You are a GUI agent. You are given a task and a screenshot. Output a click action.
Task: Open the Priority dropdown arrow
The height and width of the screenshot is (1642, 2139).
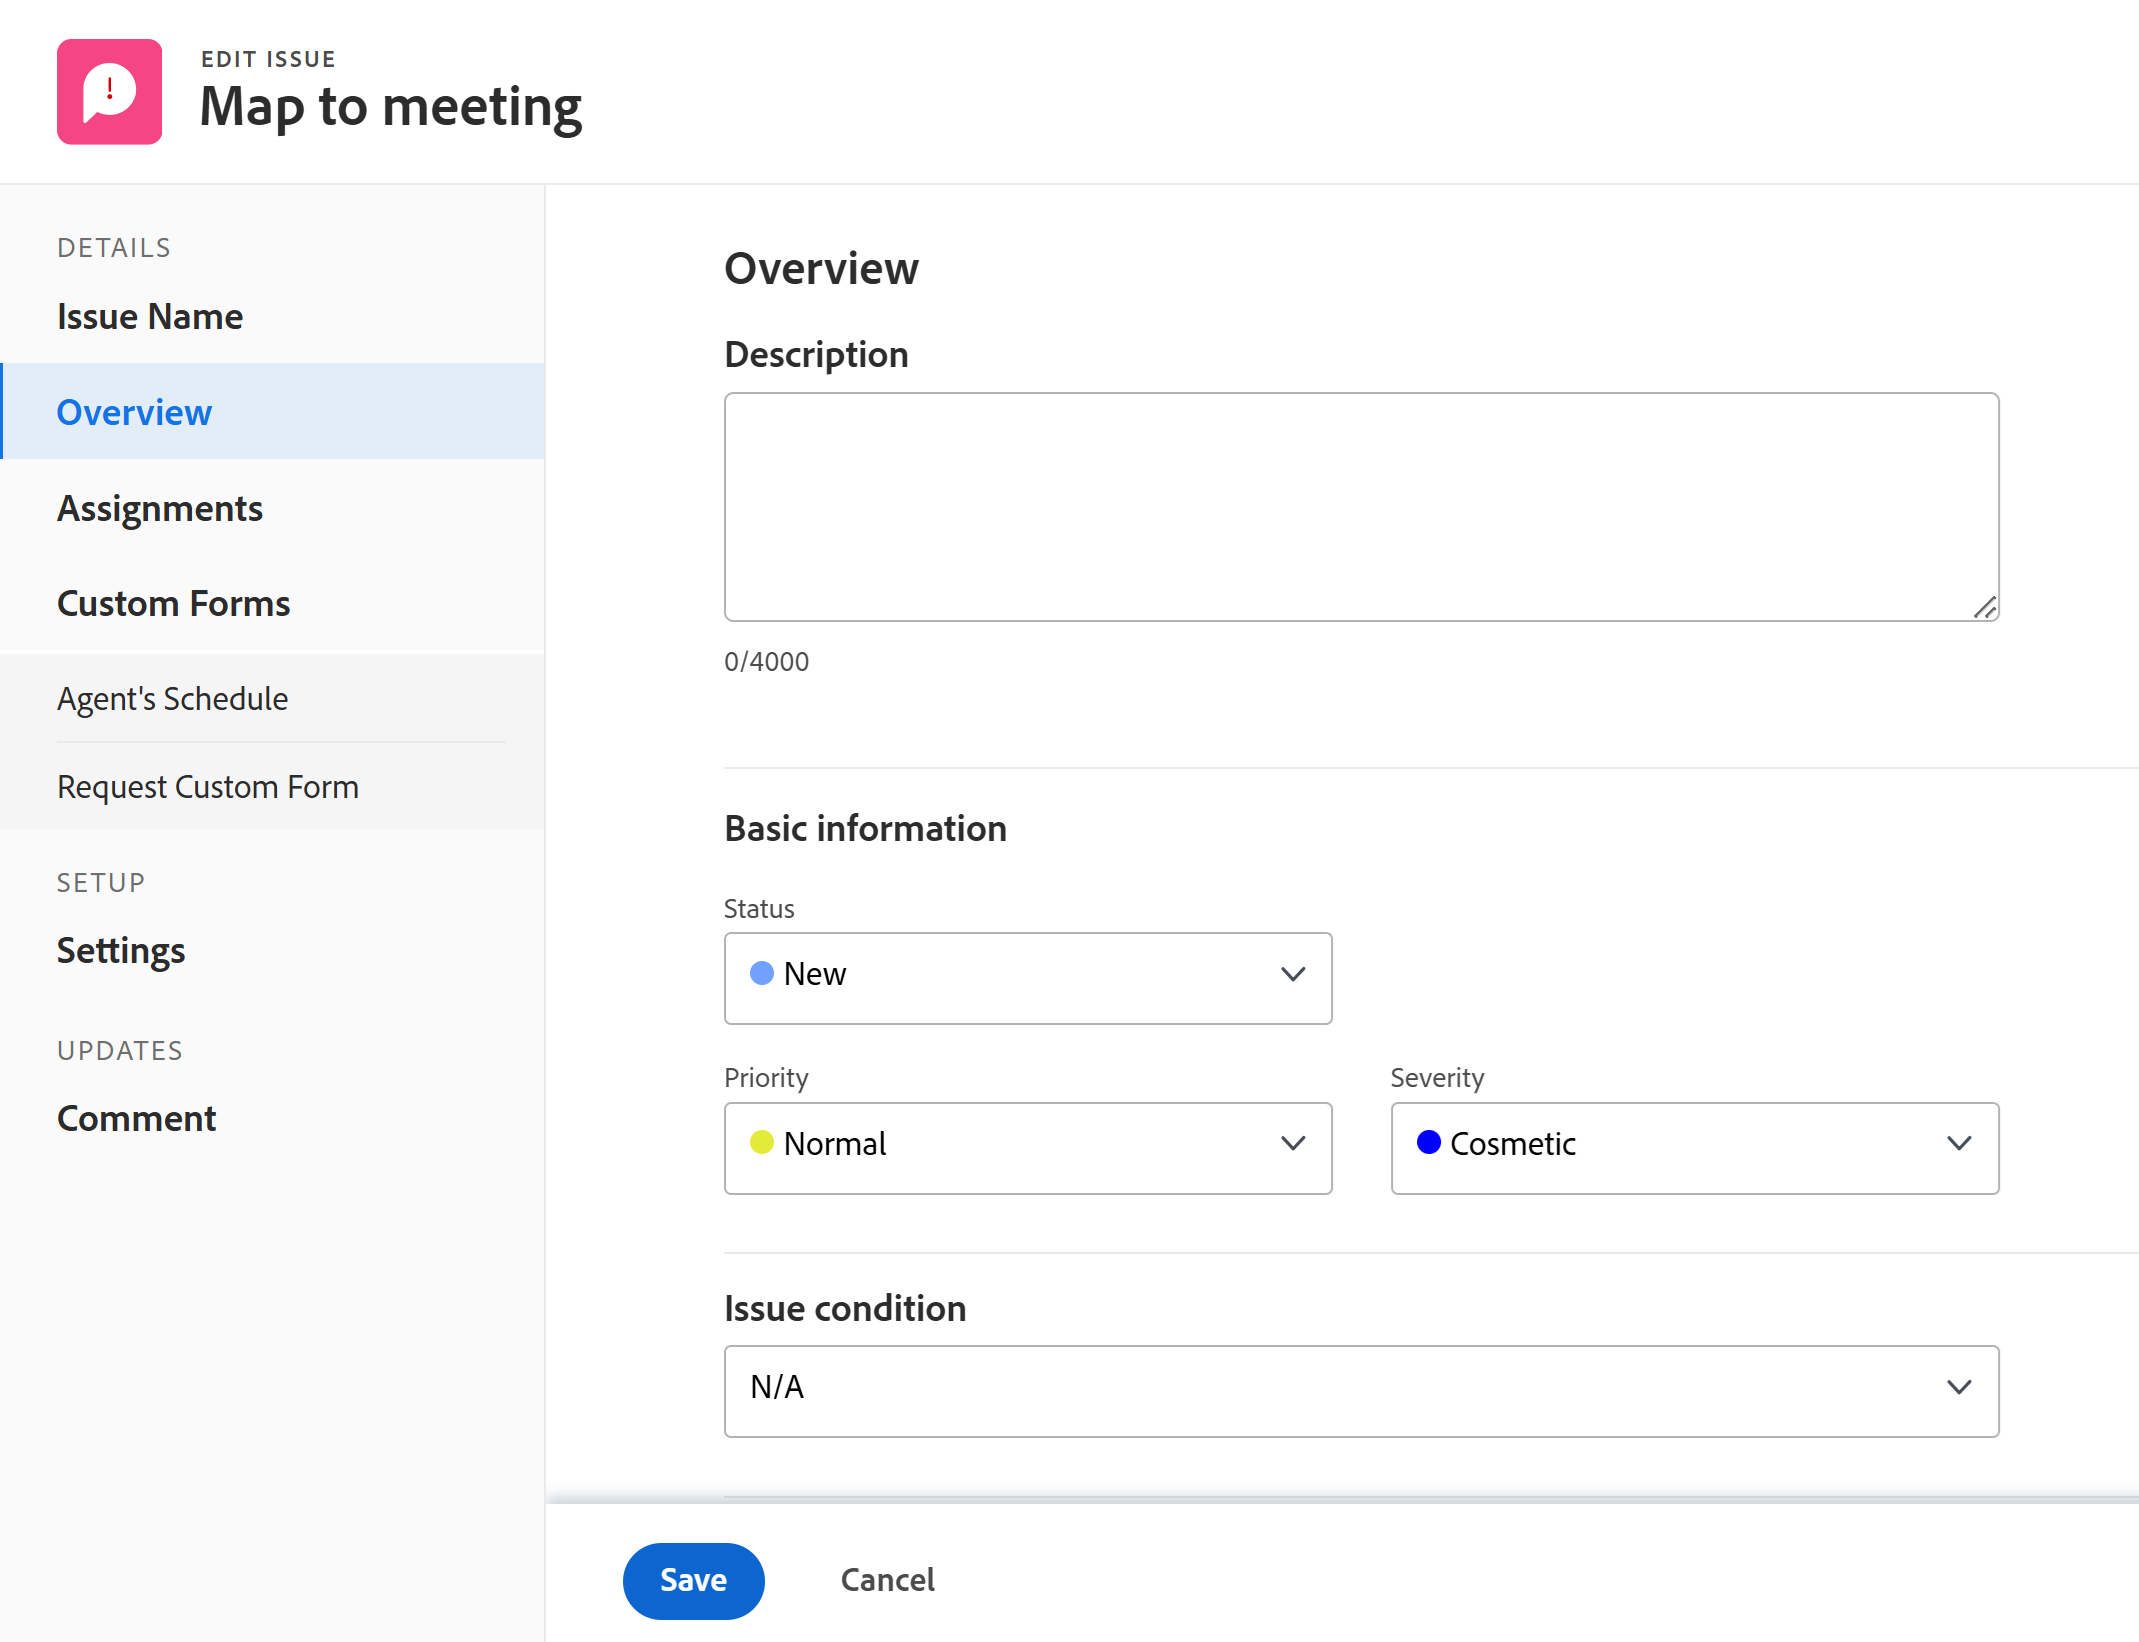point(1292,1144)
